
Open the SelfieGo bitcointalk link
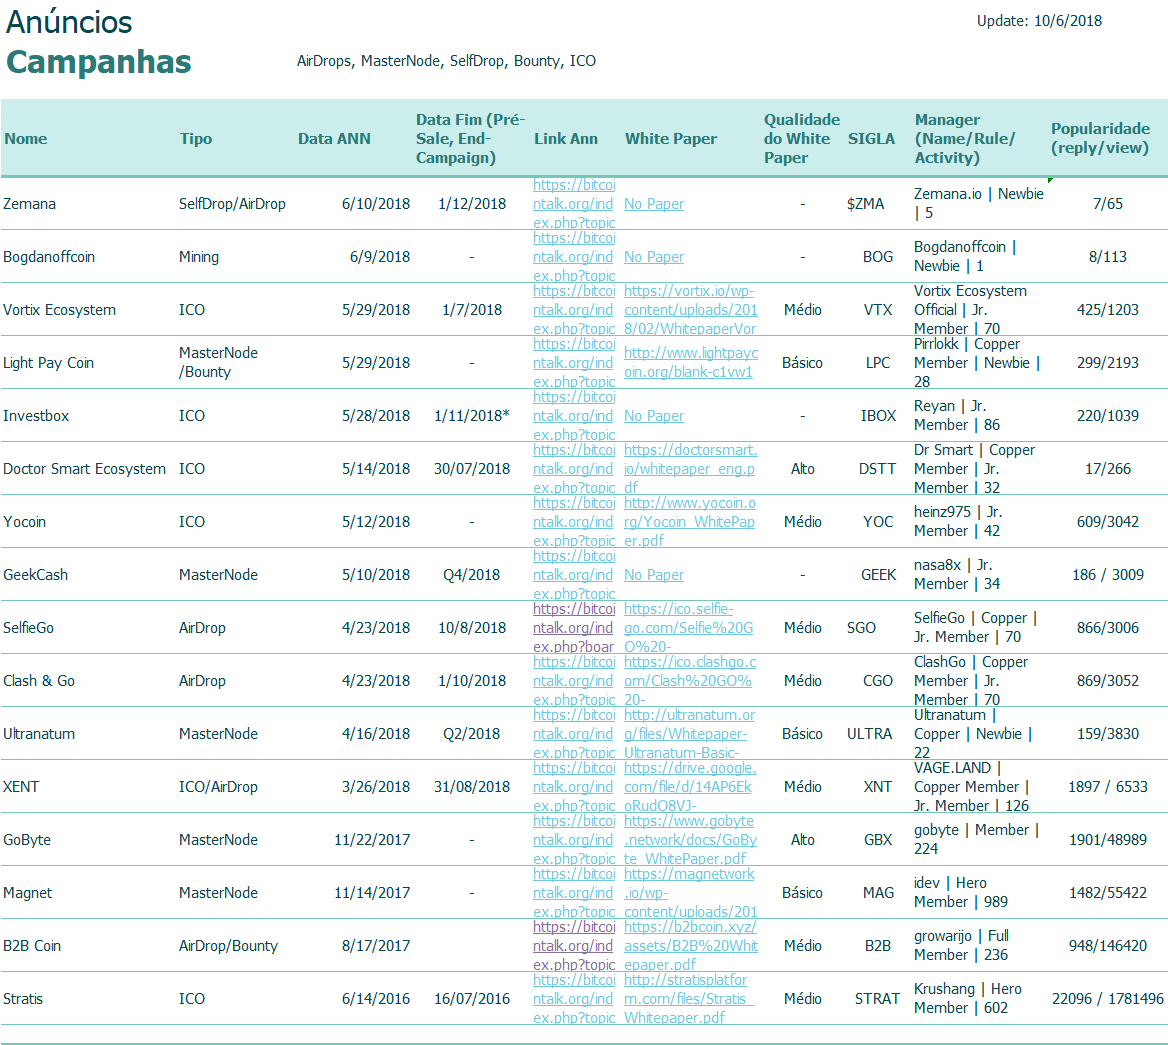[574, 627]
